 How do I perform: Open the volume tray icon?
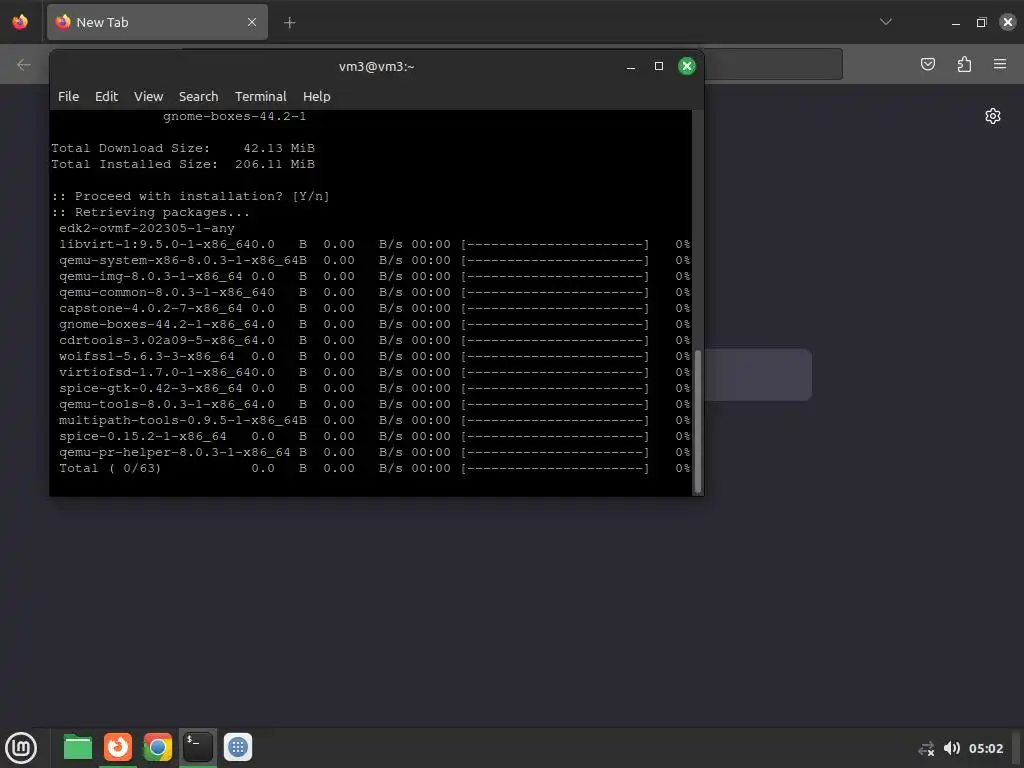[952, 748]
